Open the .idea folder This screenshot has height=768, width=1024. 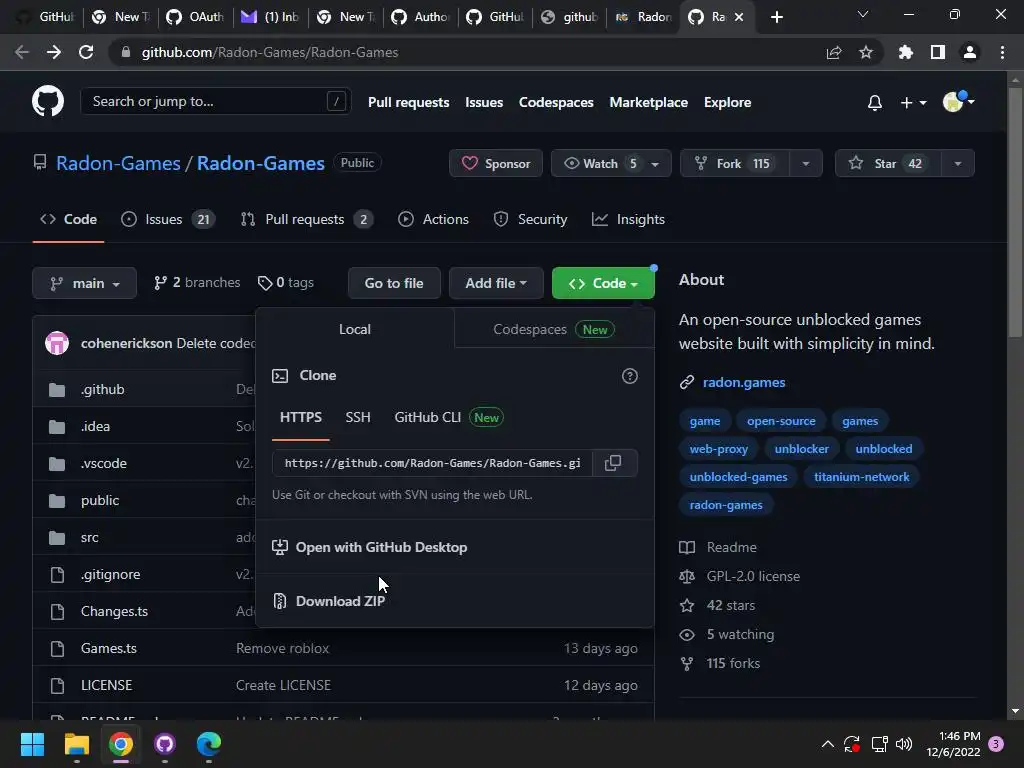coord(95,426)
